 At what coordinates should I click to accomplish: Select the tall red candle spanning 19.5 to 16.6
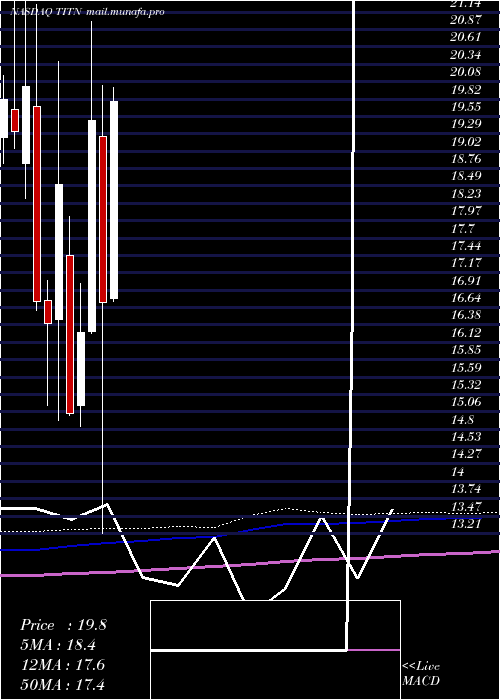[37, 204]
